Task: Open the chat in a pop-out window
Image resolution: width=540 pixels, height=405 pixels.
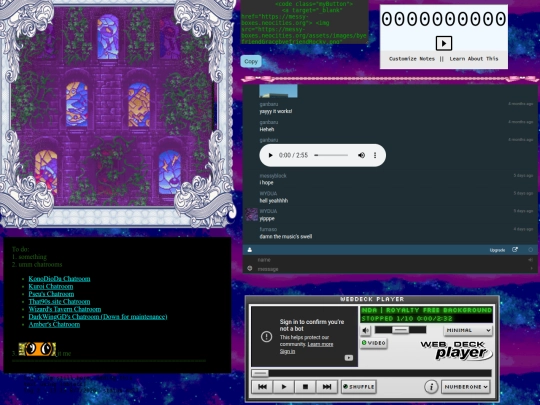Action: coord(515,250)
